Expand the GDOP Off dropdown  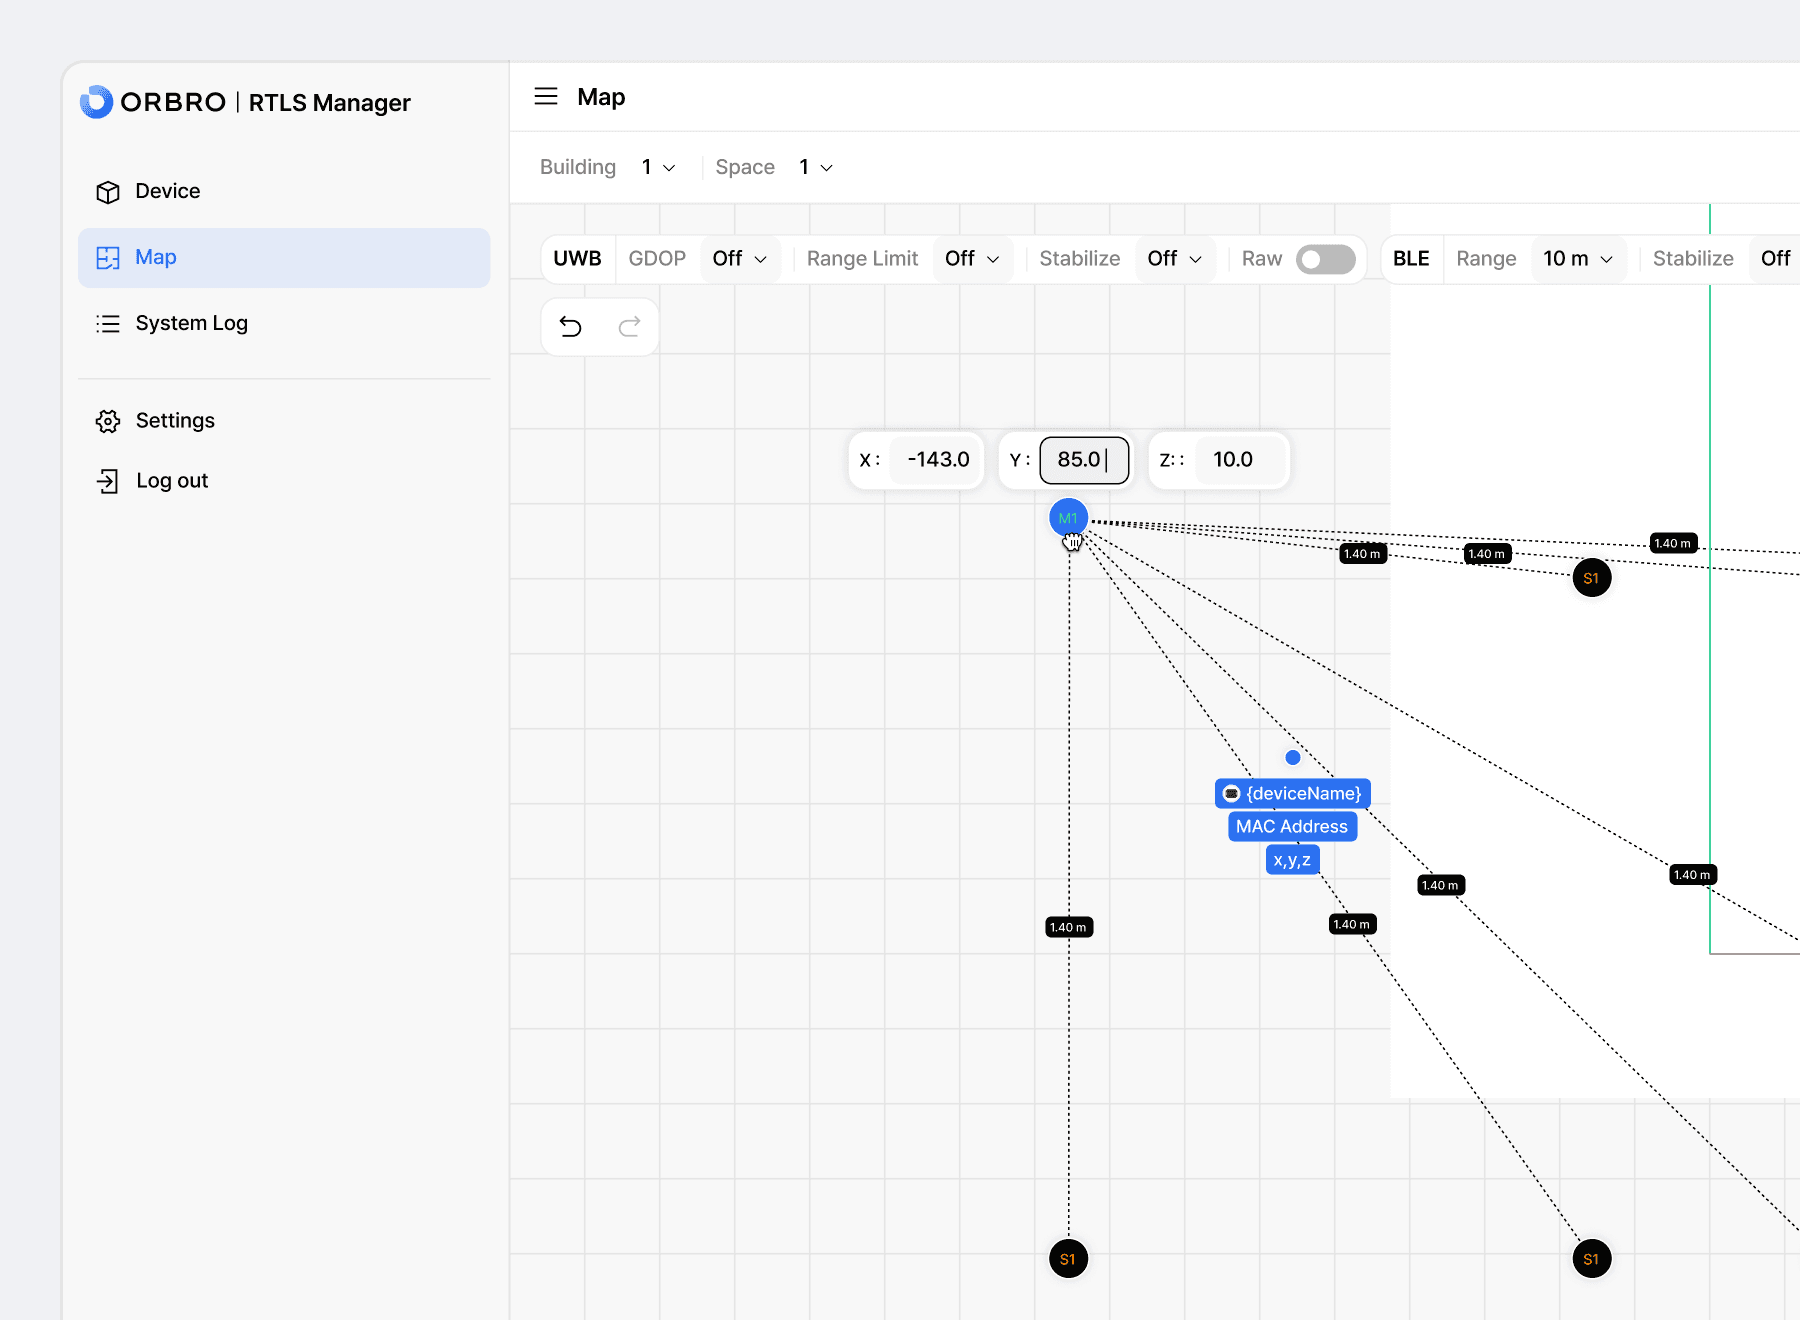pos(739,259)
